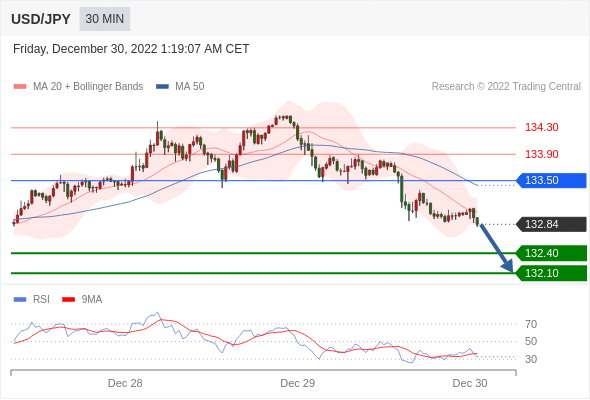The width and height of the screenshot is (590, 400).
Task: Click the MA 50 legend label
Action: point(190,87)
